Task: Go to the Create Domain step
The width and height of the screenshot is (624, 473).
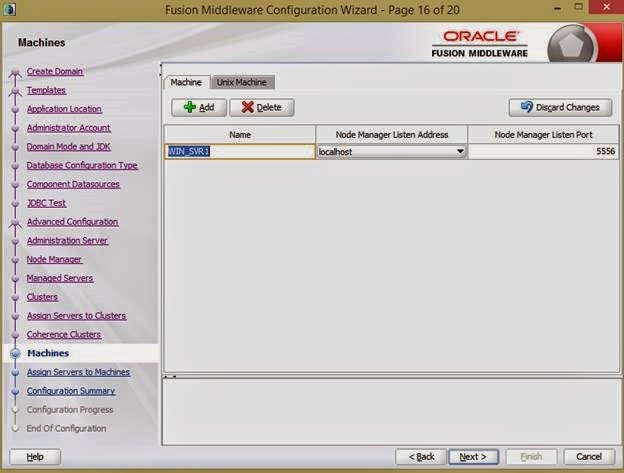Action: point(55,71)
